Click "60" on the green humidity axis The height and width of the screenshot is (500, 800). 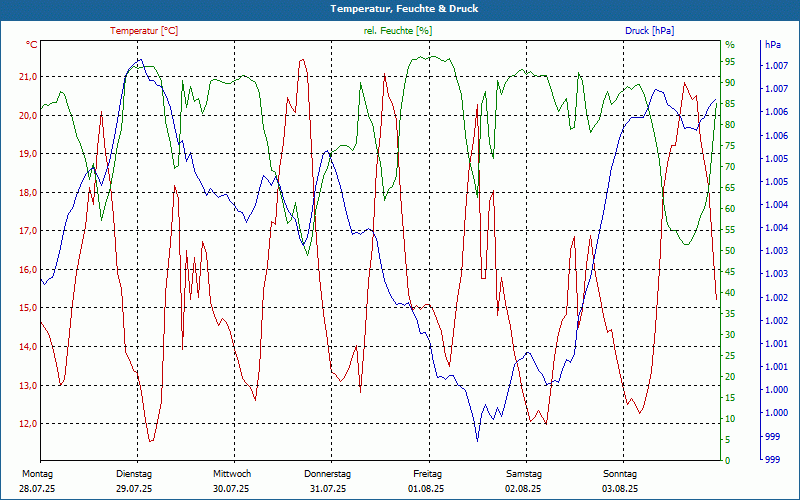[730, 209]
